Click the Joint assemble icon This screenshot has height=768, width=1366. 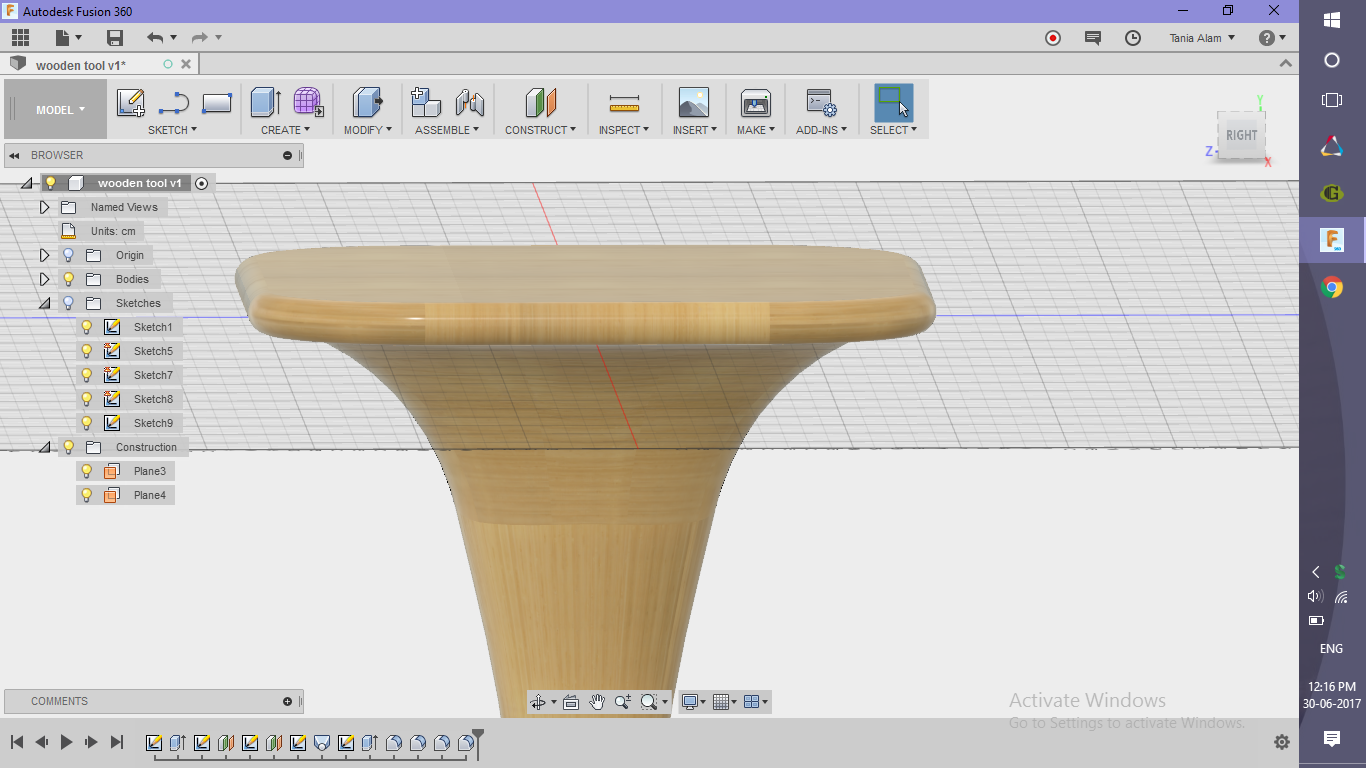[x=469, y=103]
